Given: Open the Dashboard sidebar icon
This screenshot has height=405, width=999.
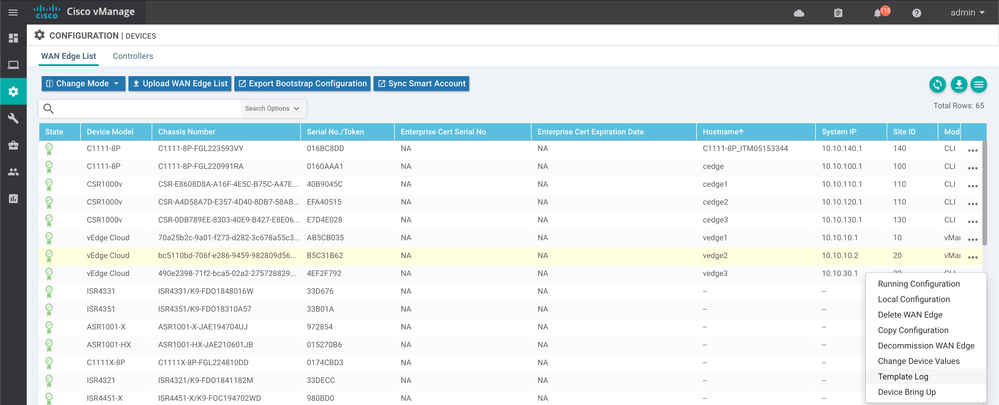Looking at the screenshot, I should click(x=13, y=38).
